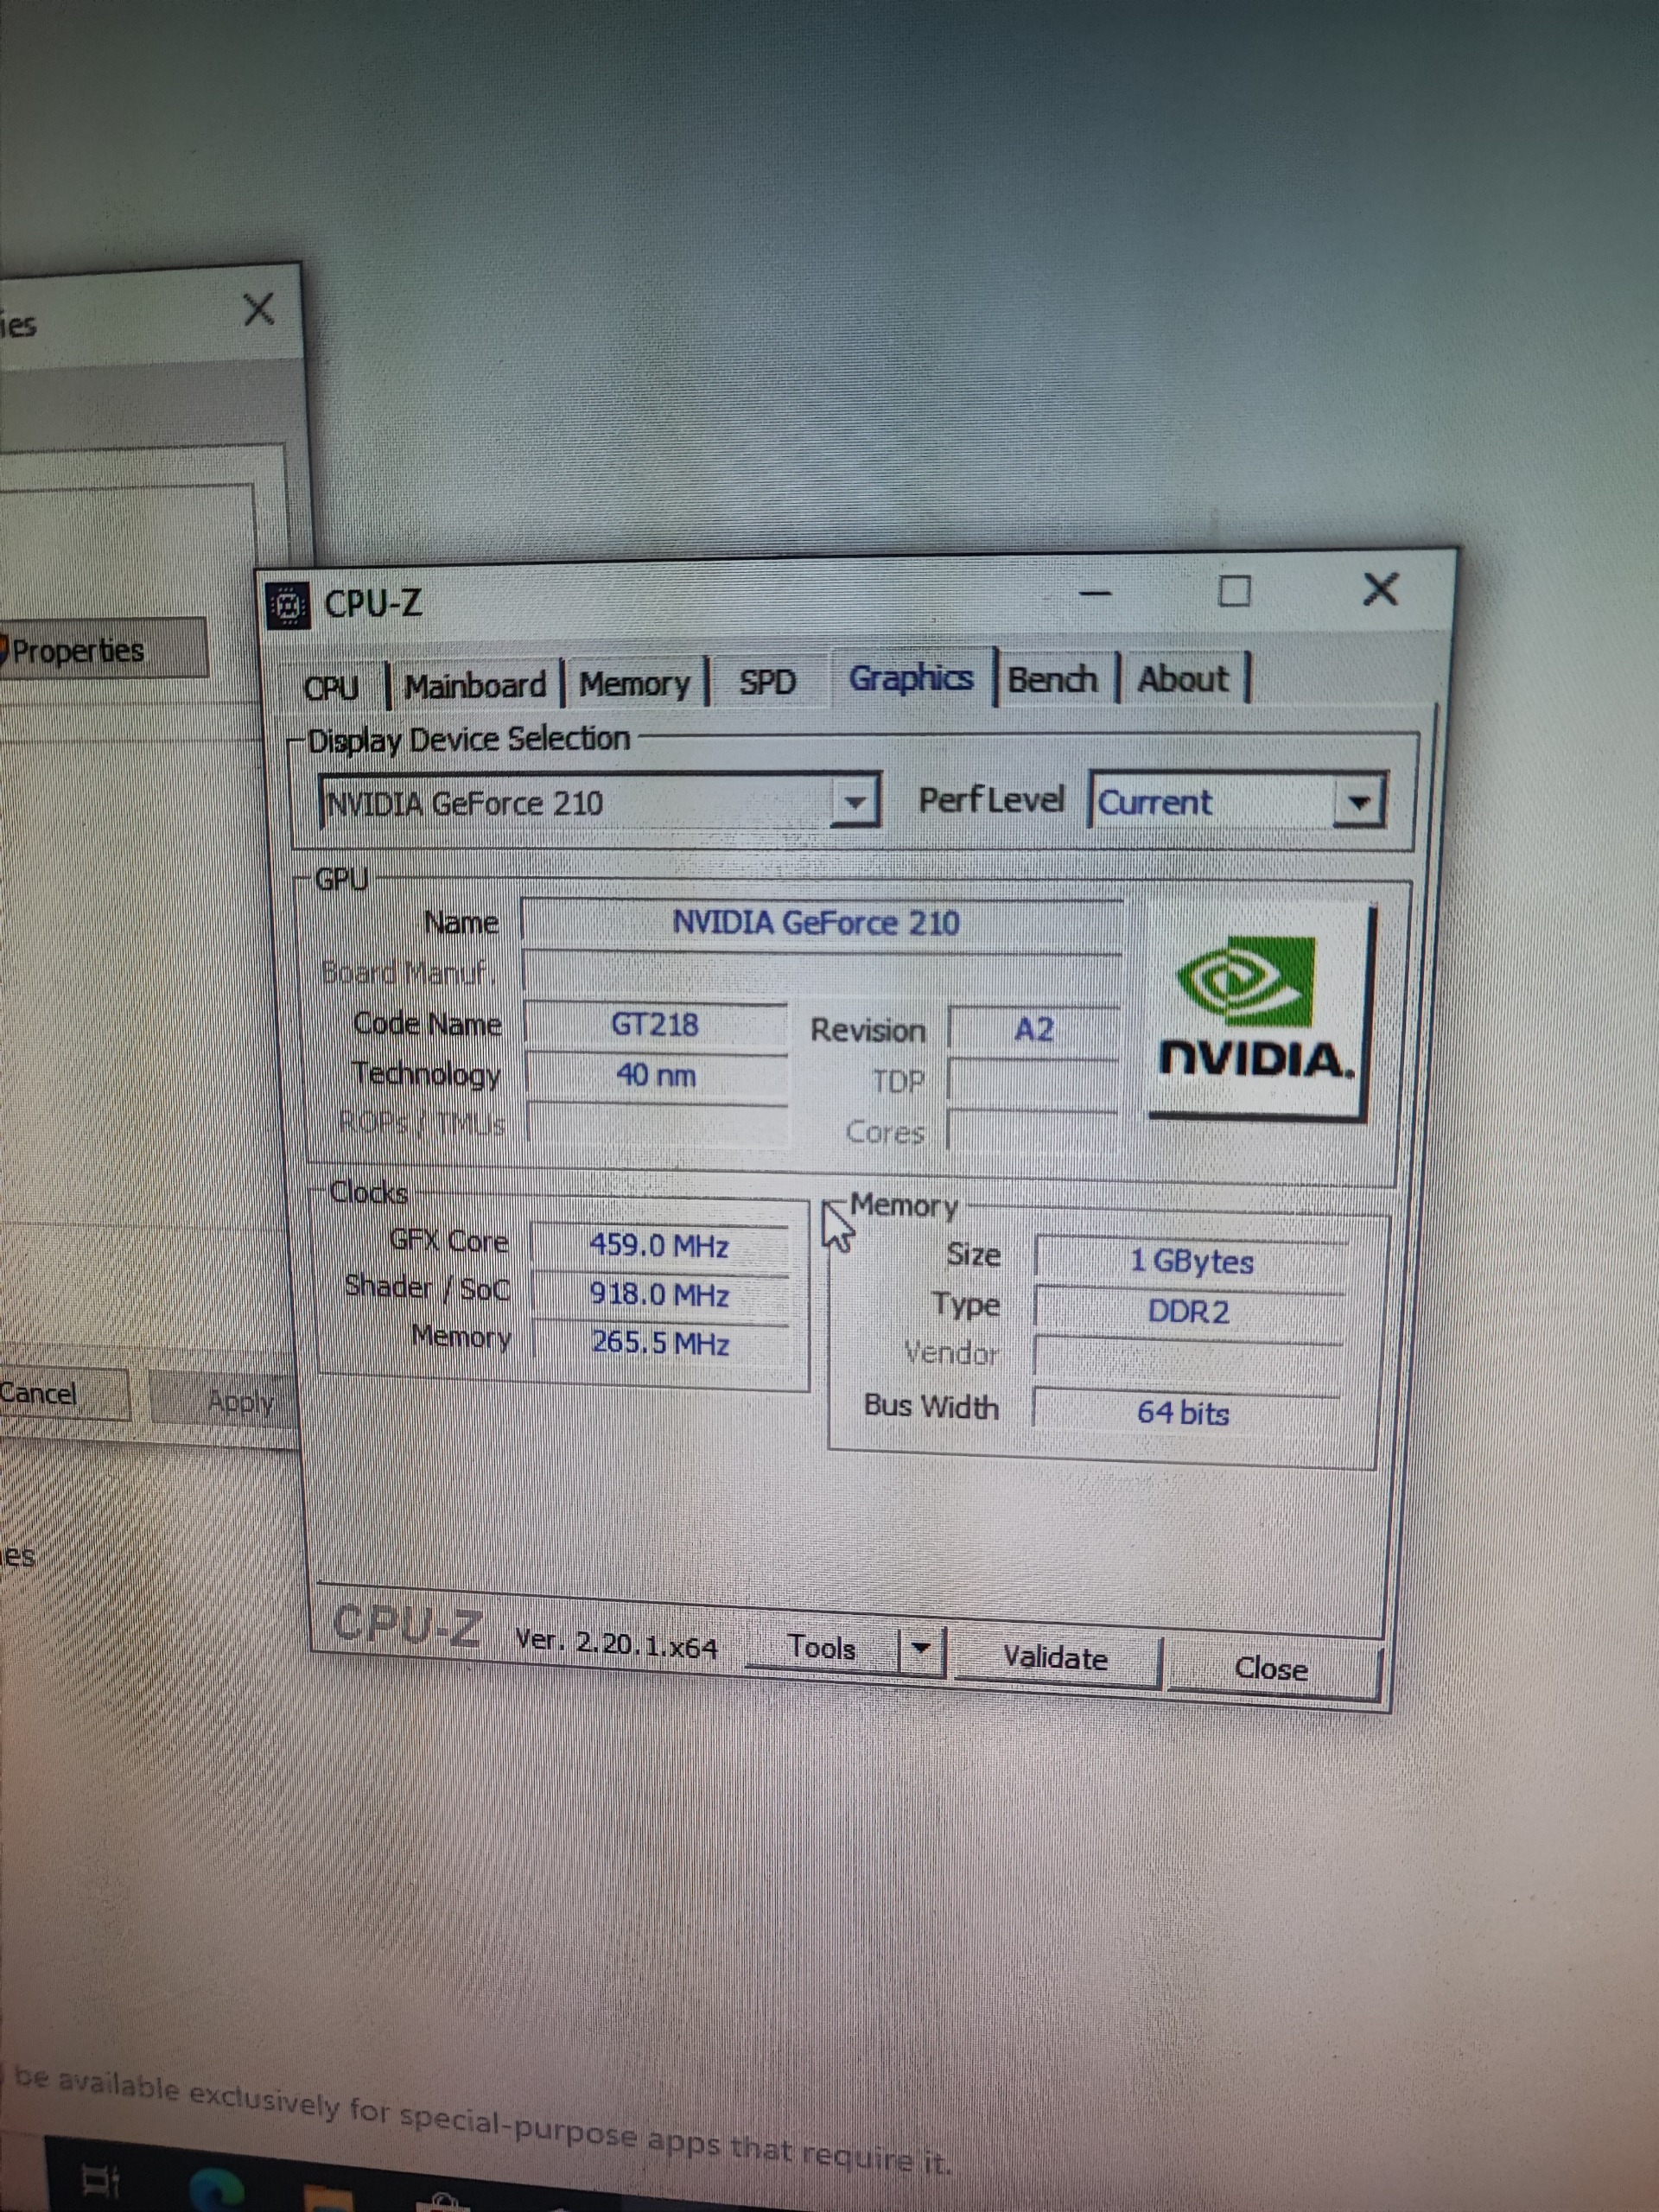Image resolution: width=1659 pixels, height=2212 pixels.
Task: Click the Bus Width value 64 bits
Action: pos(1184,1413)
